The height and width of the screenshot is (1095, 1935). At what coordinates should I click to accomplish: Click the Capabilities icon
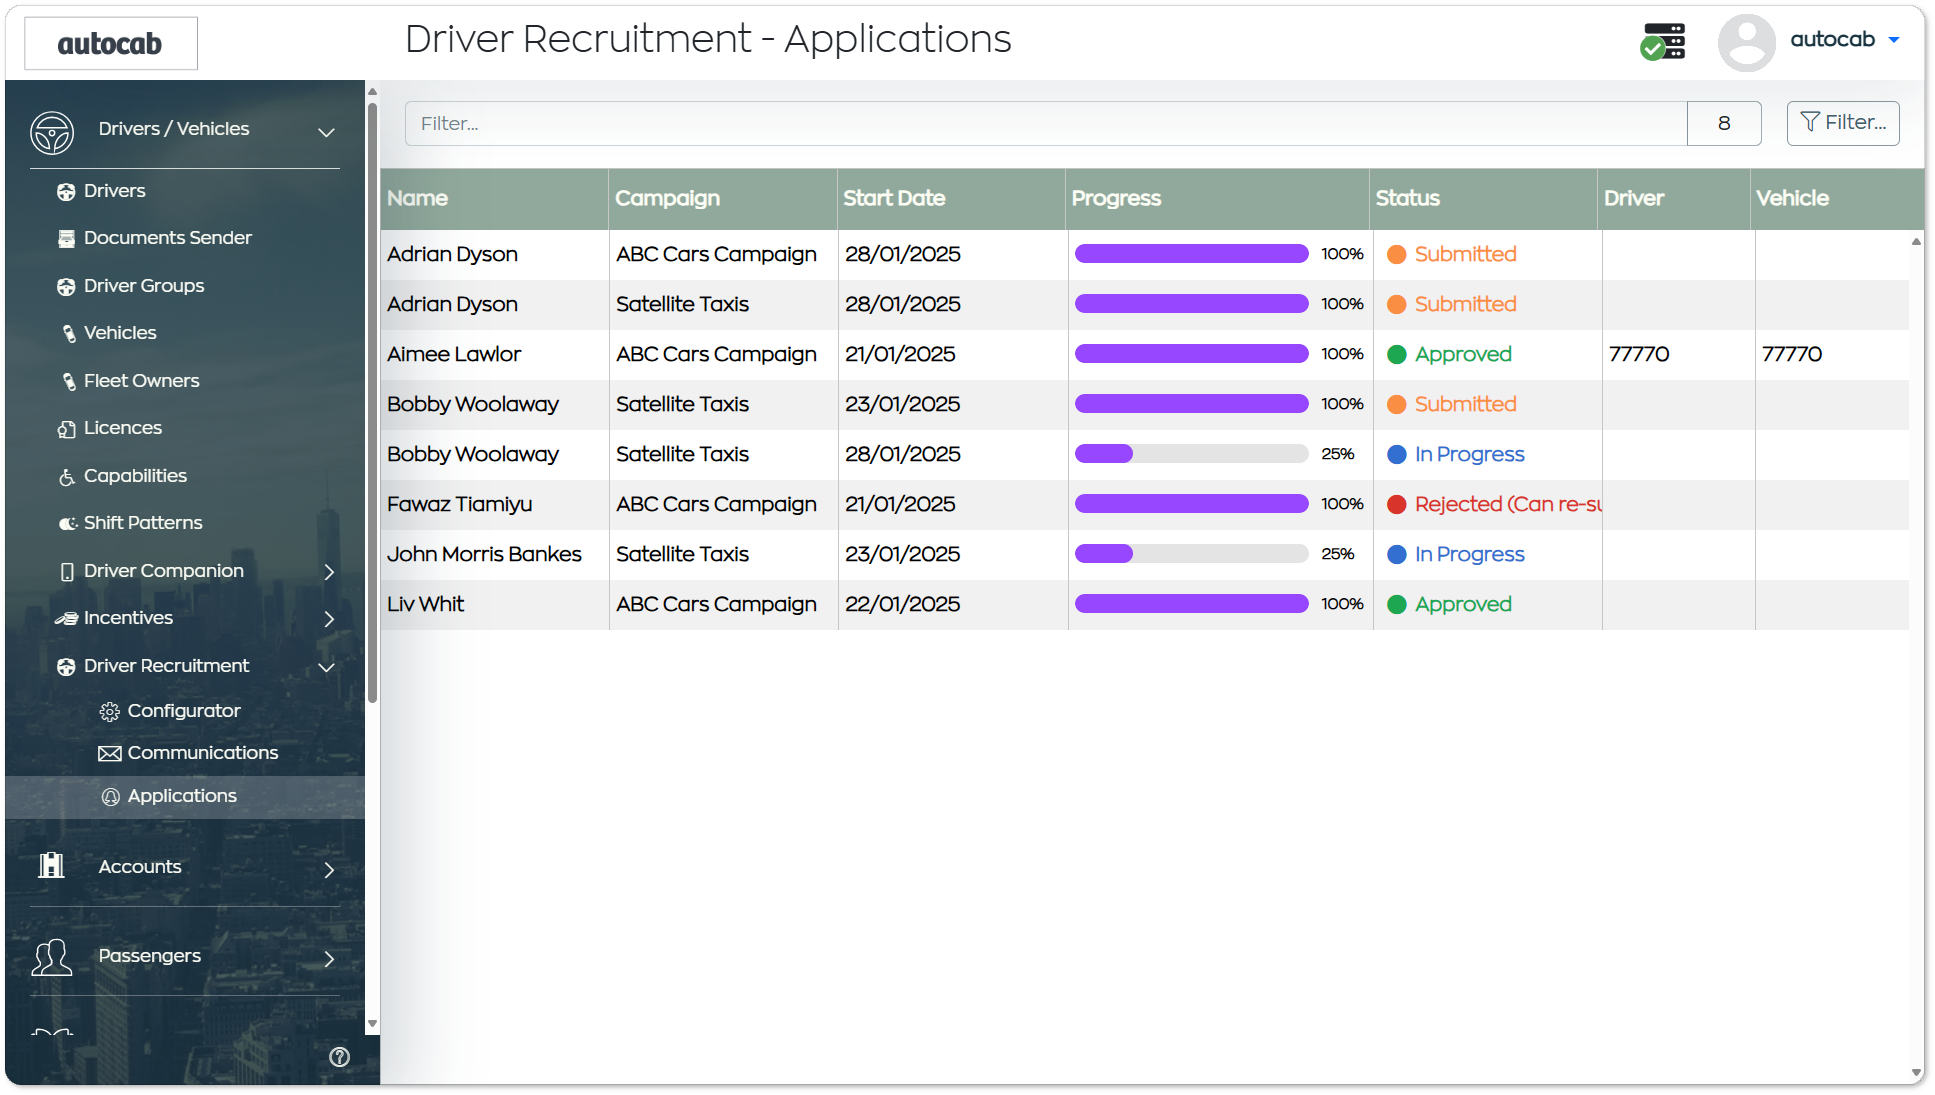pyautogui.click(x=66, y=477)
